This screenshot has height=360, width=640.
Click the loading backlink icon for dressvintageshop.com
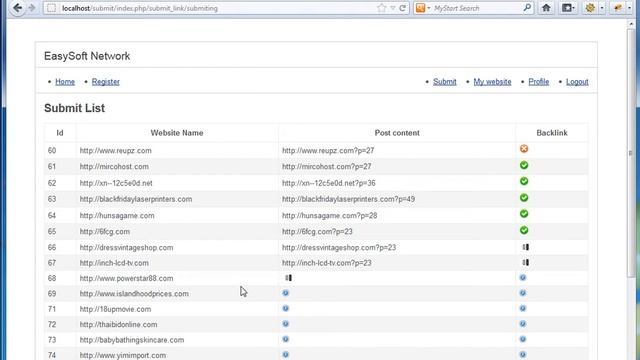526,247
